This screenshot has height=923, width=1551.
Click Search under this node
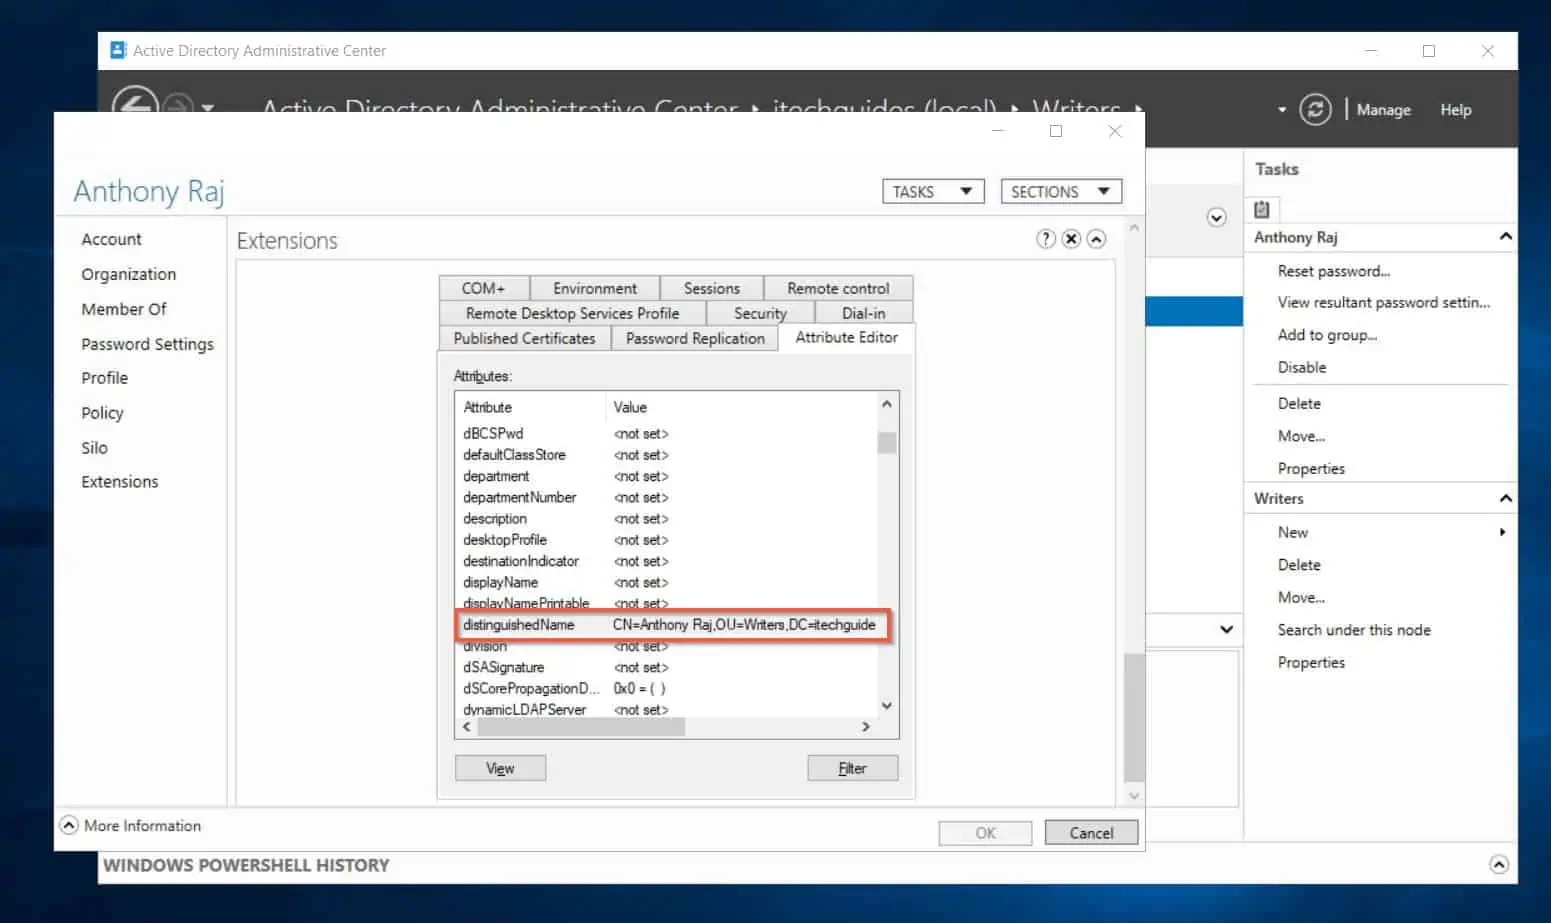coord(1354,630)
